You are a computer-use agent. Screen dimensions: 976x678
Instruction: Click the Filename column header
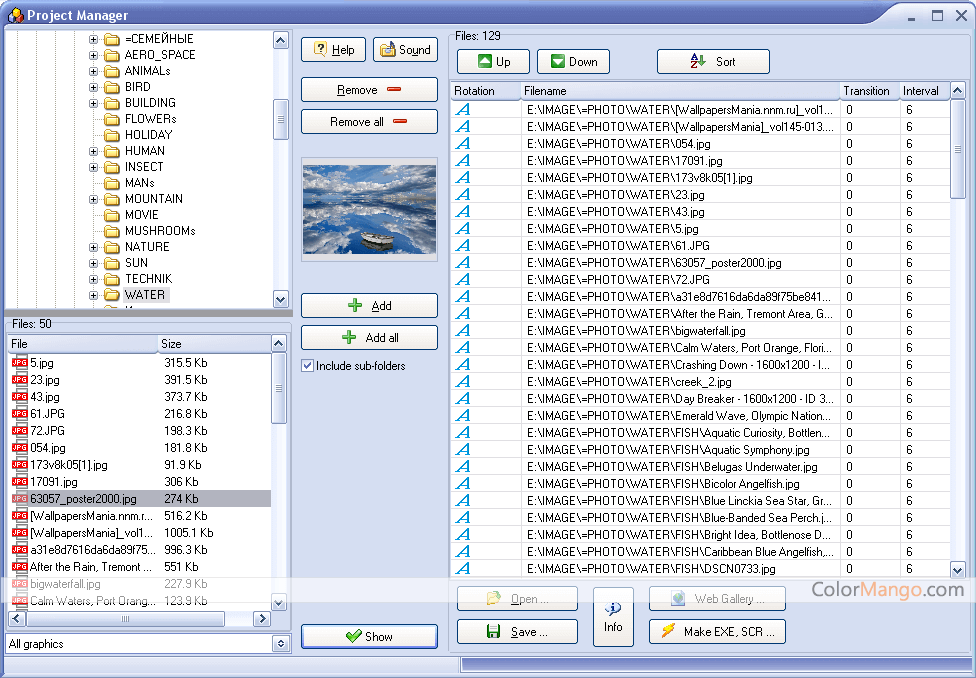click(x=680, y=91)
